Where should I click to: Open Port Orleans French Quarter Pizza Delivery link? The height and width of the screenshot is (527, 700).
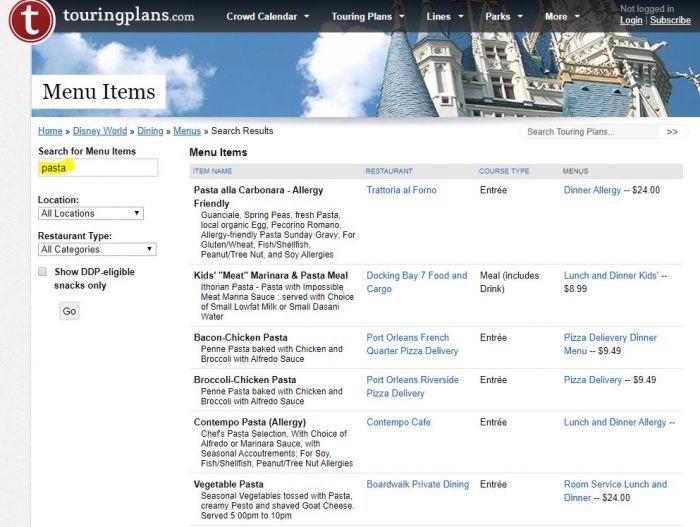coord(412,344)
